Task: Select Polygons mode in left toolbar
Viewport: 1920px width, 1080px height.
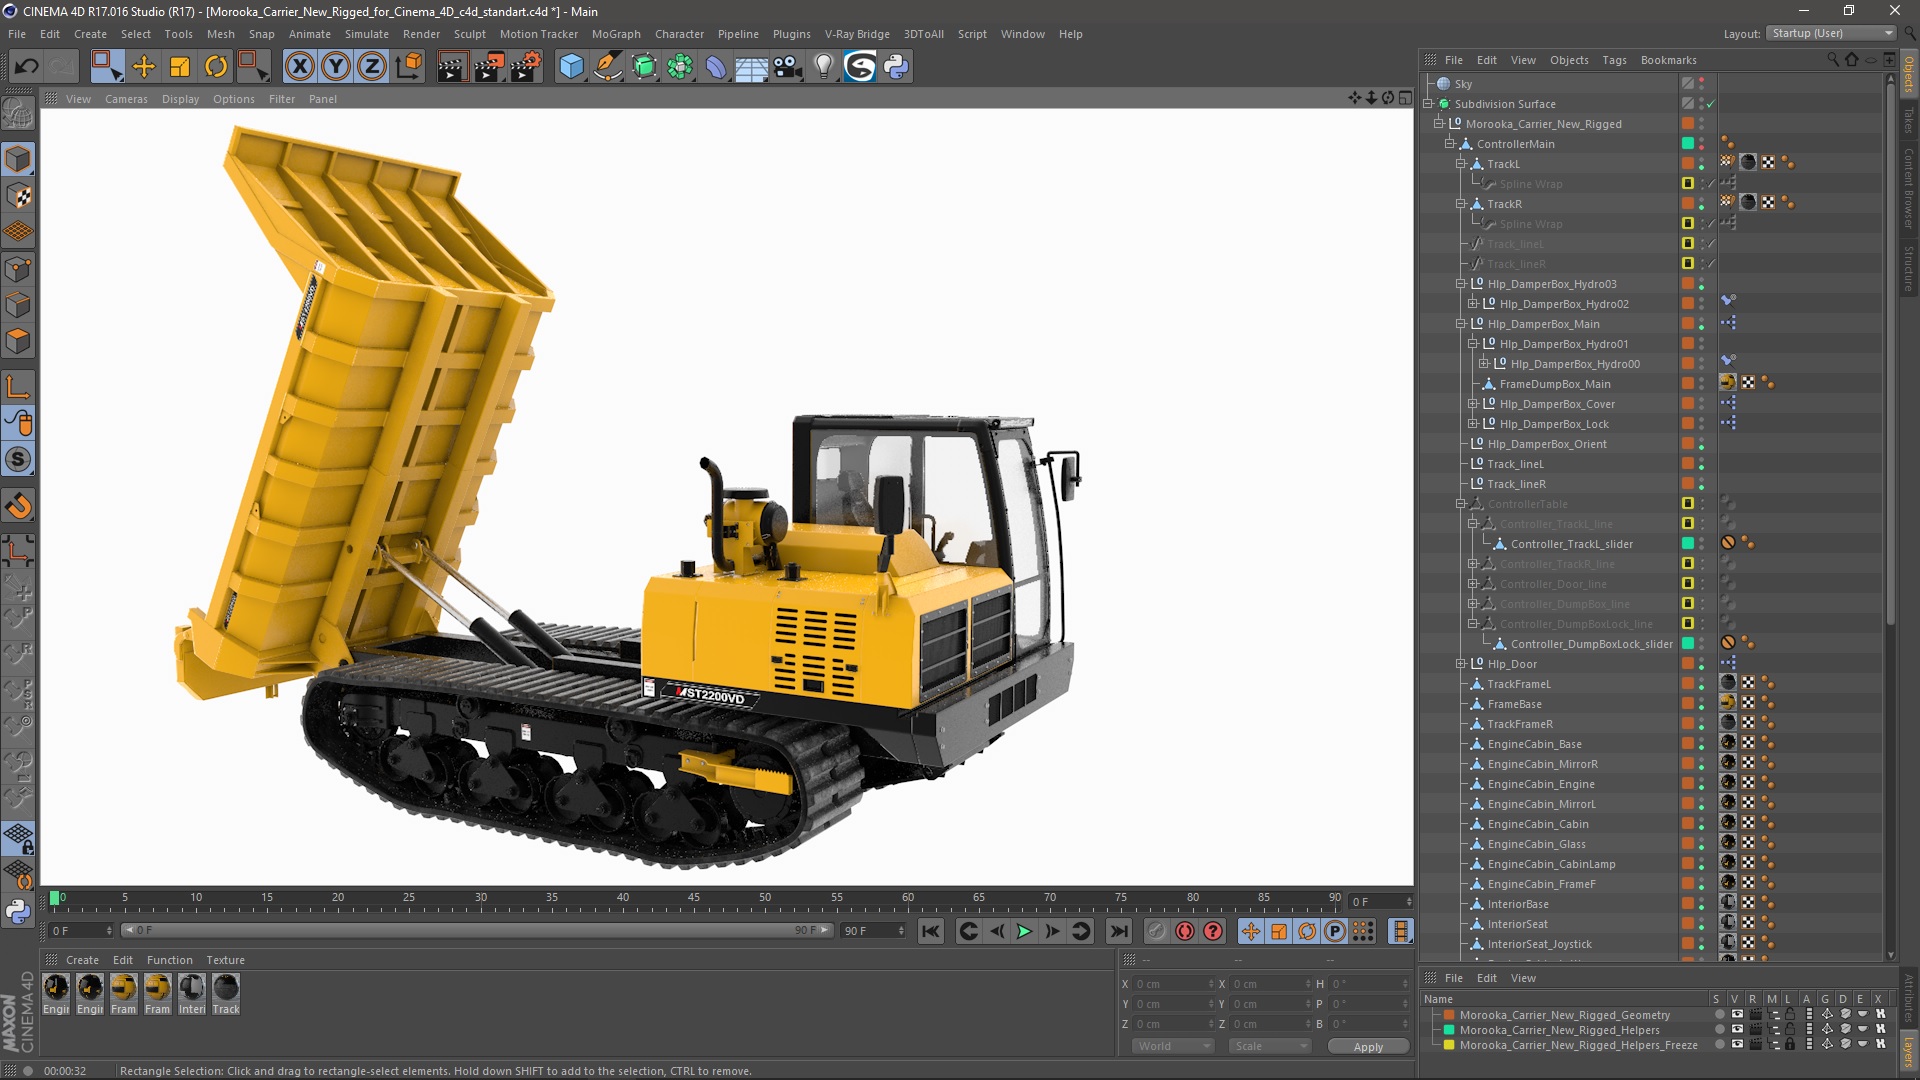Action: pos(18,341)
